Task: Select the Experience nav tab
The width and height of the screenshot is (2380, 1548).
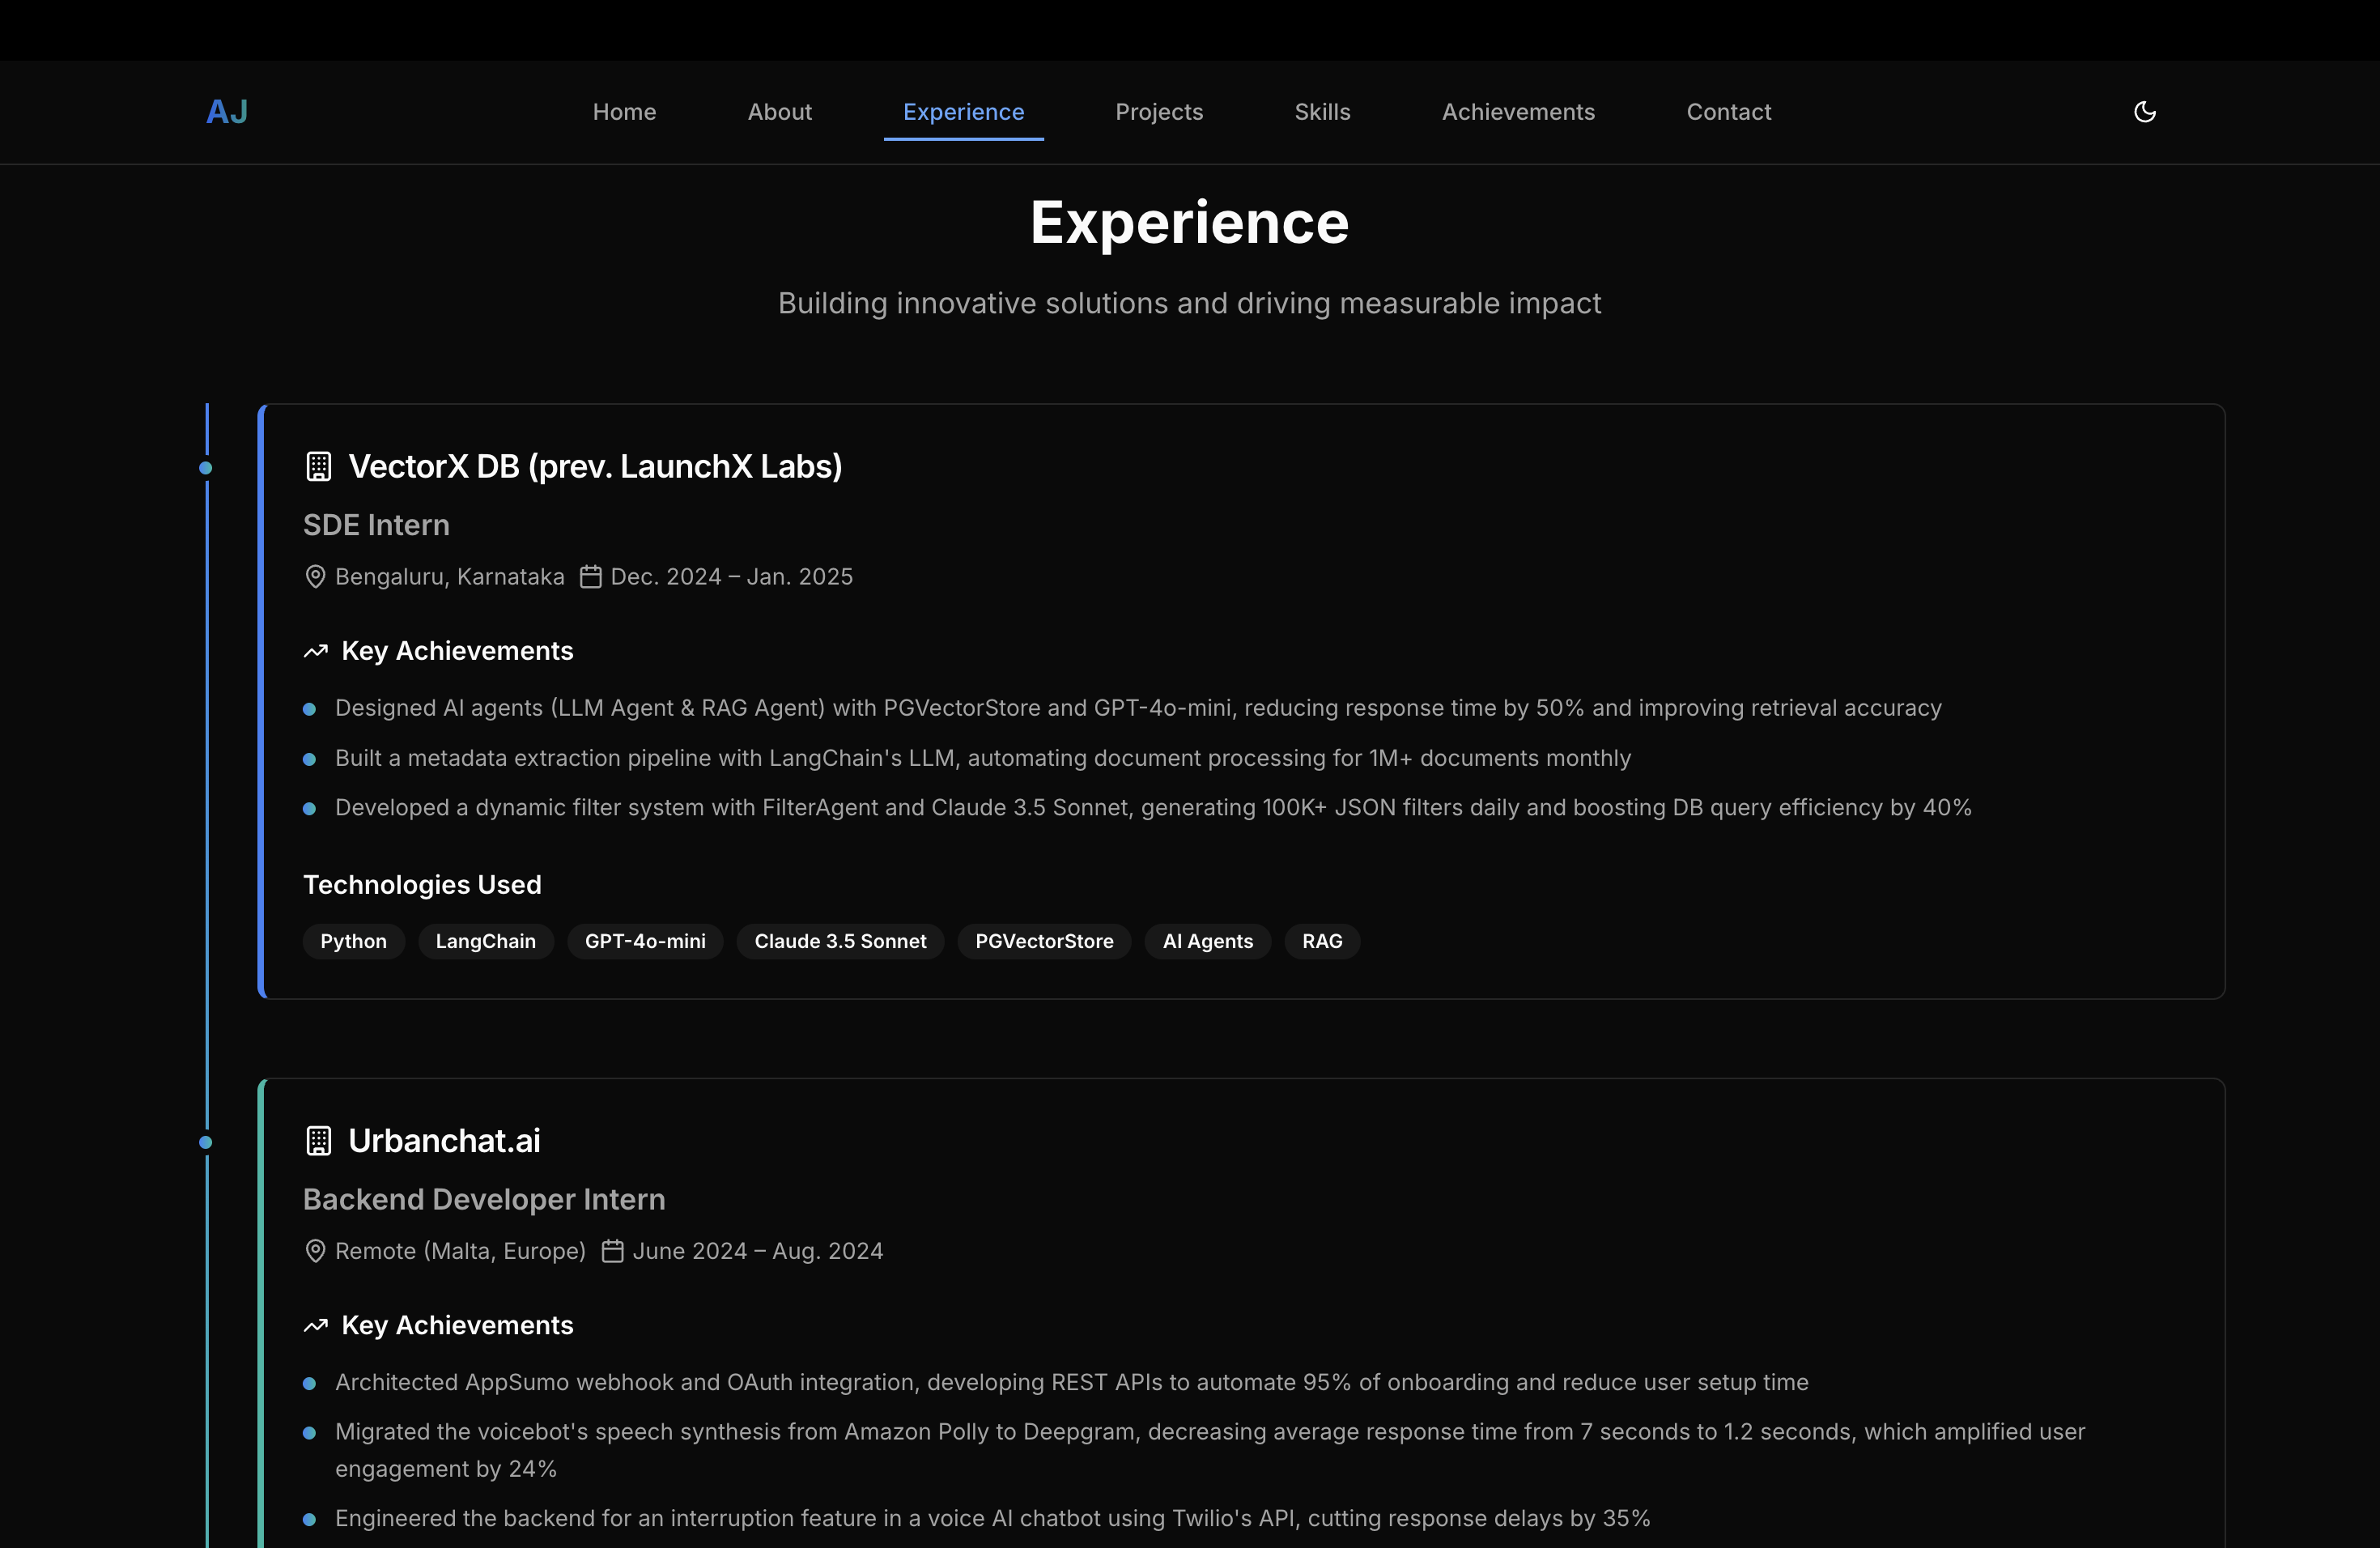Action: (963, 112)
